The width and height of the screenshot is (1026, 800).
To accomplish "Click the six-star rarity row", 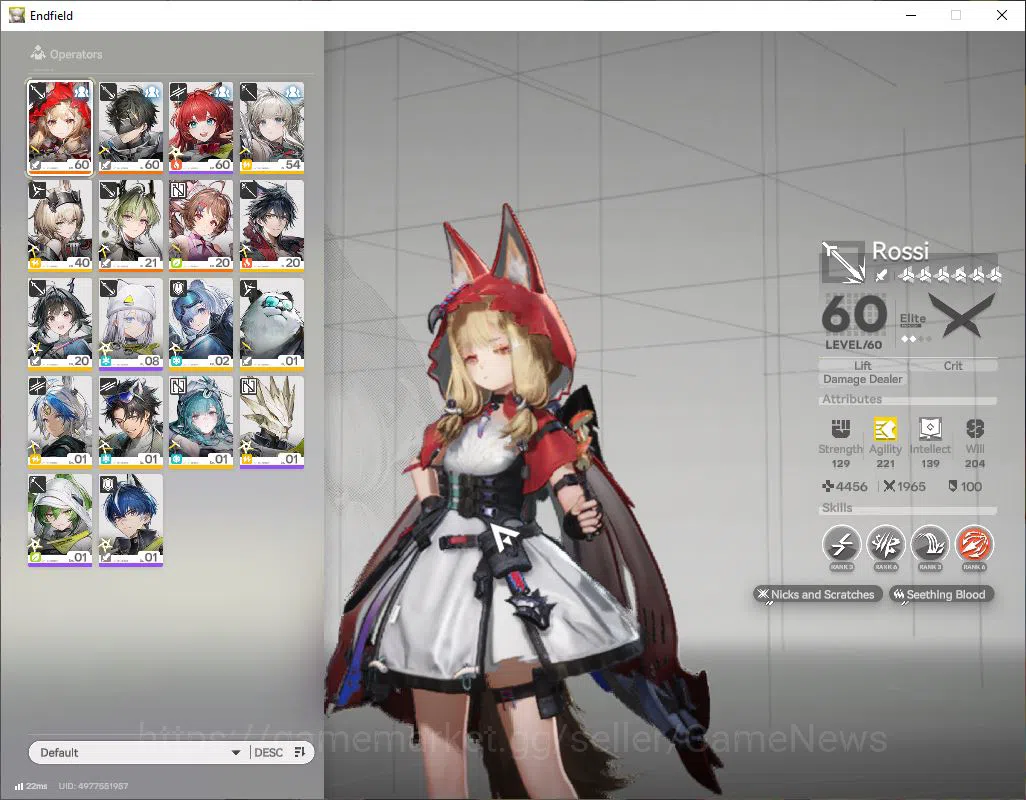I will click(949, 275).
